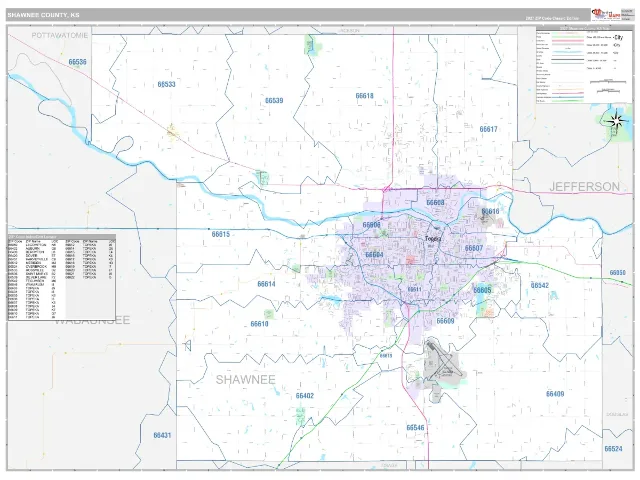
Task: Select ZIP code label 66614
Action: click(266, 284)
